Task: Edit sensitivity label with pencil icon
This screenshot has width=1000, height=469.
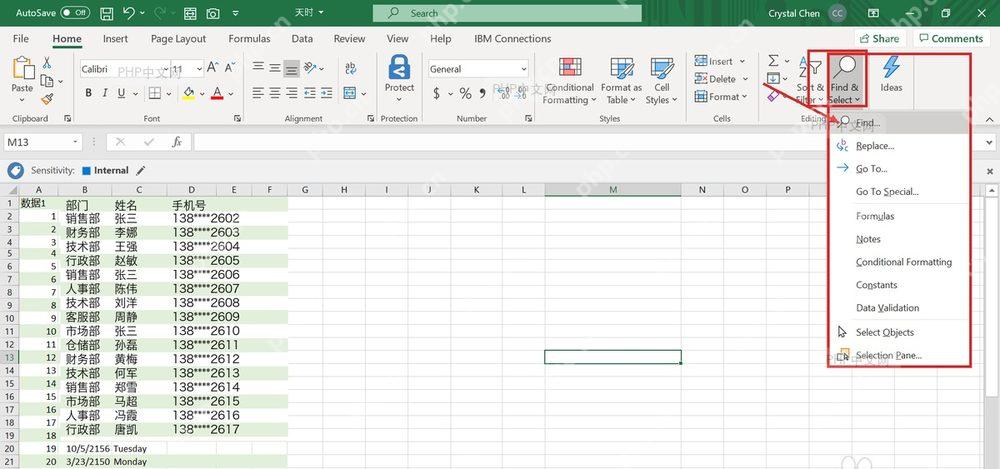Action: click(x=141, y=170)
